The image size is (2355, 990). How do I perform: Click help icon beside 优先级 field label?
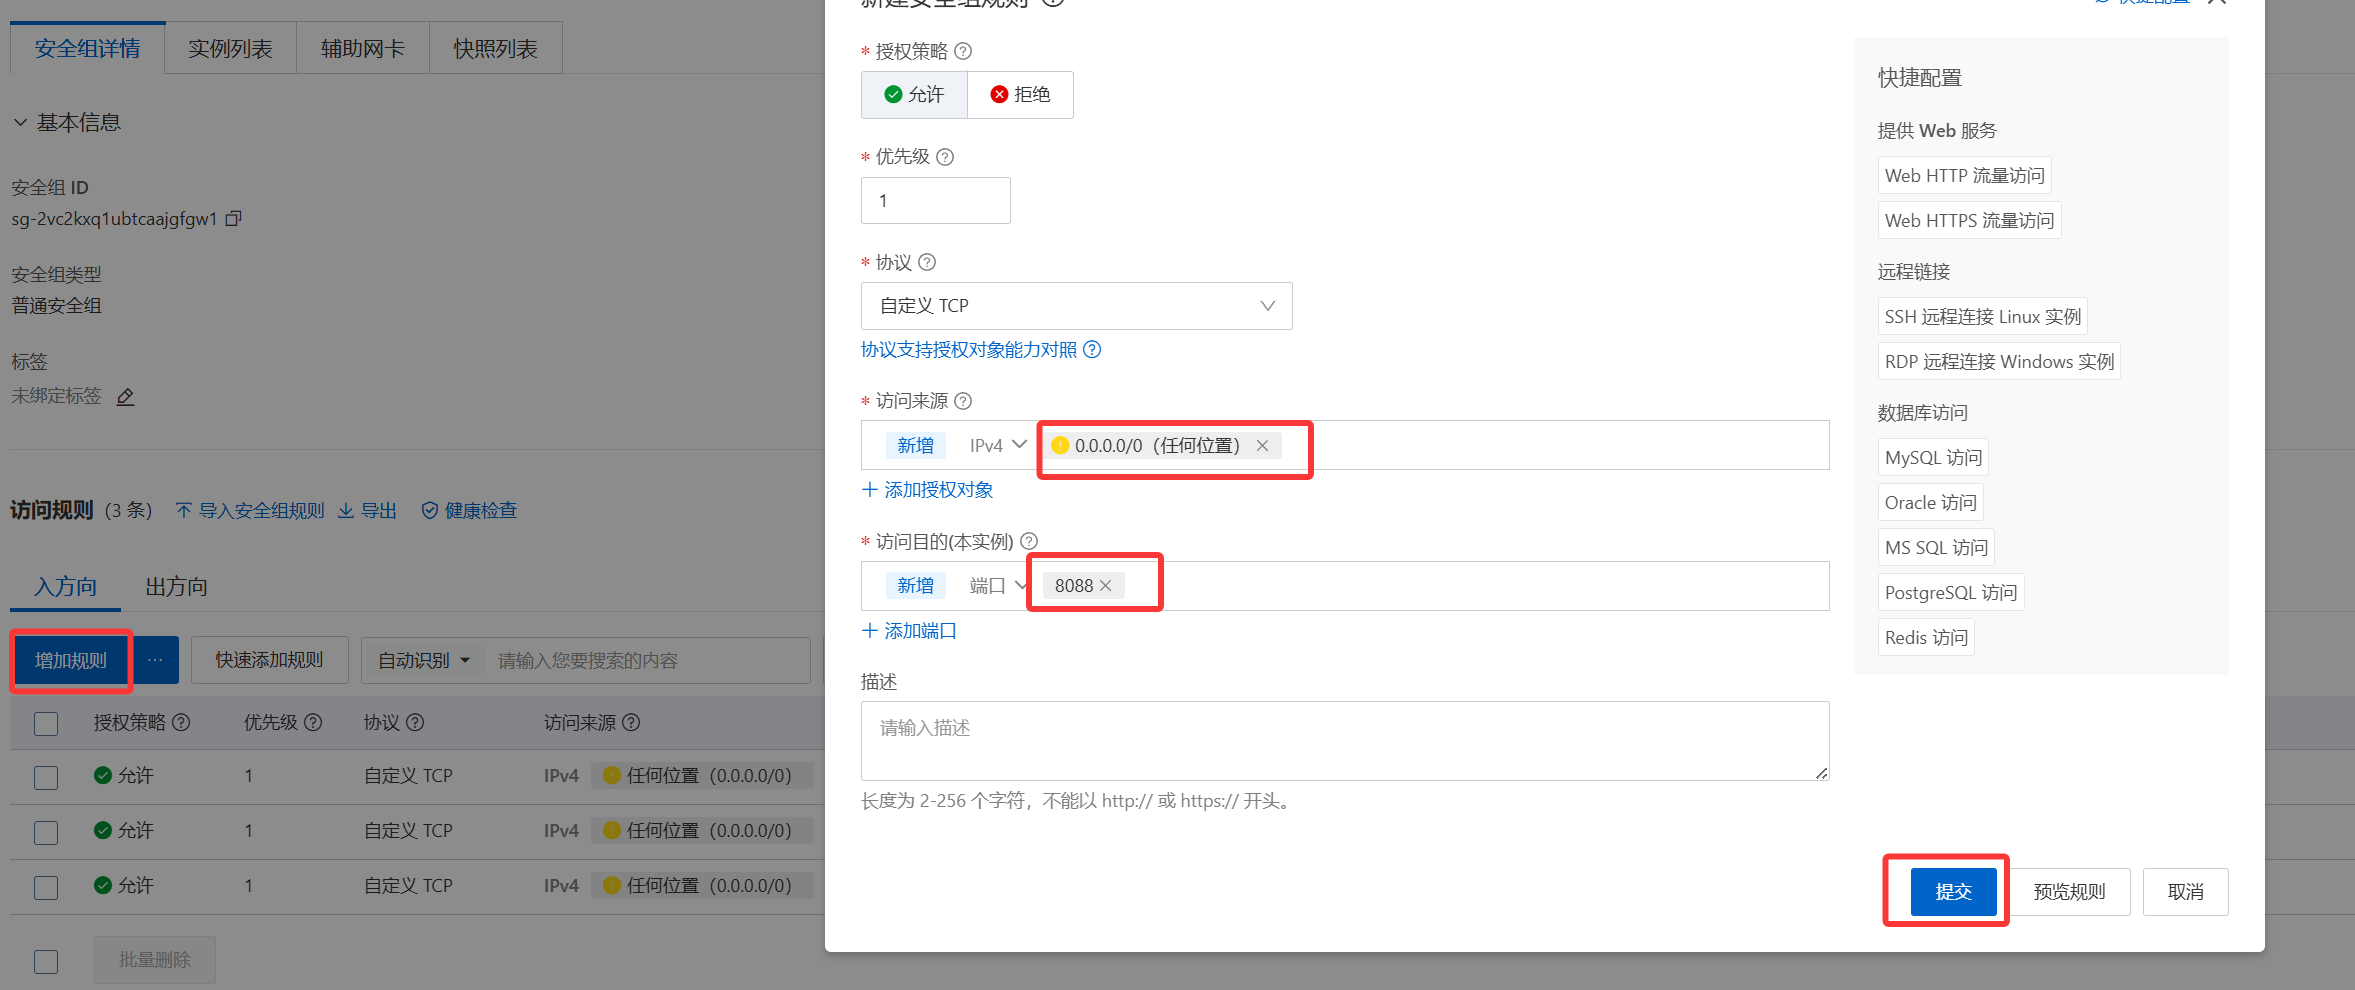tap(945, 157)
